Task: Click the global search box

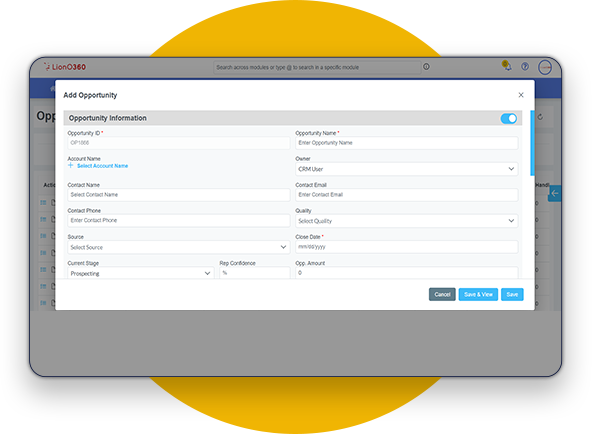Action: (317, 67)
